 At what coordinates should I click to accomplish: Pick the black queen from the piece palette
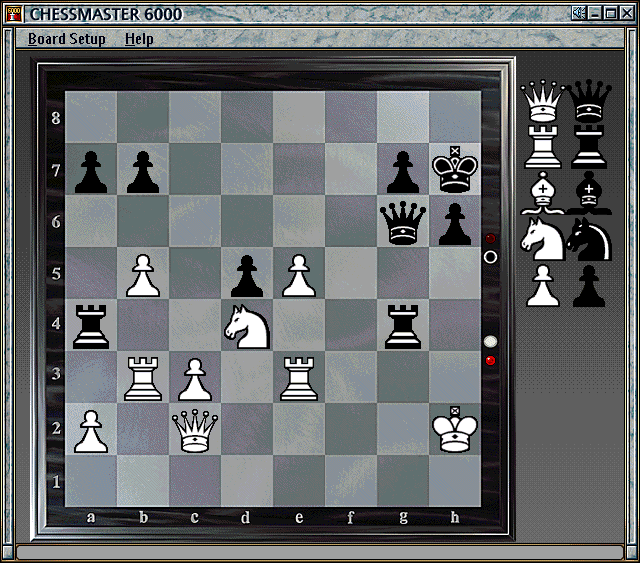tap(589, 101)
